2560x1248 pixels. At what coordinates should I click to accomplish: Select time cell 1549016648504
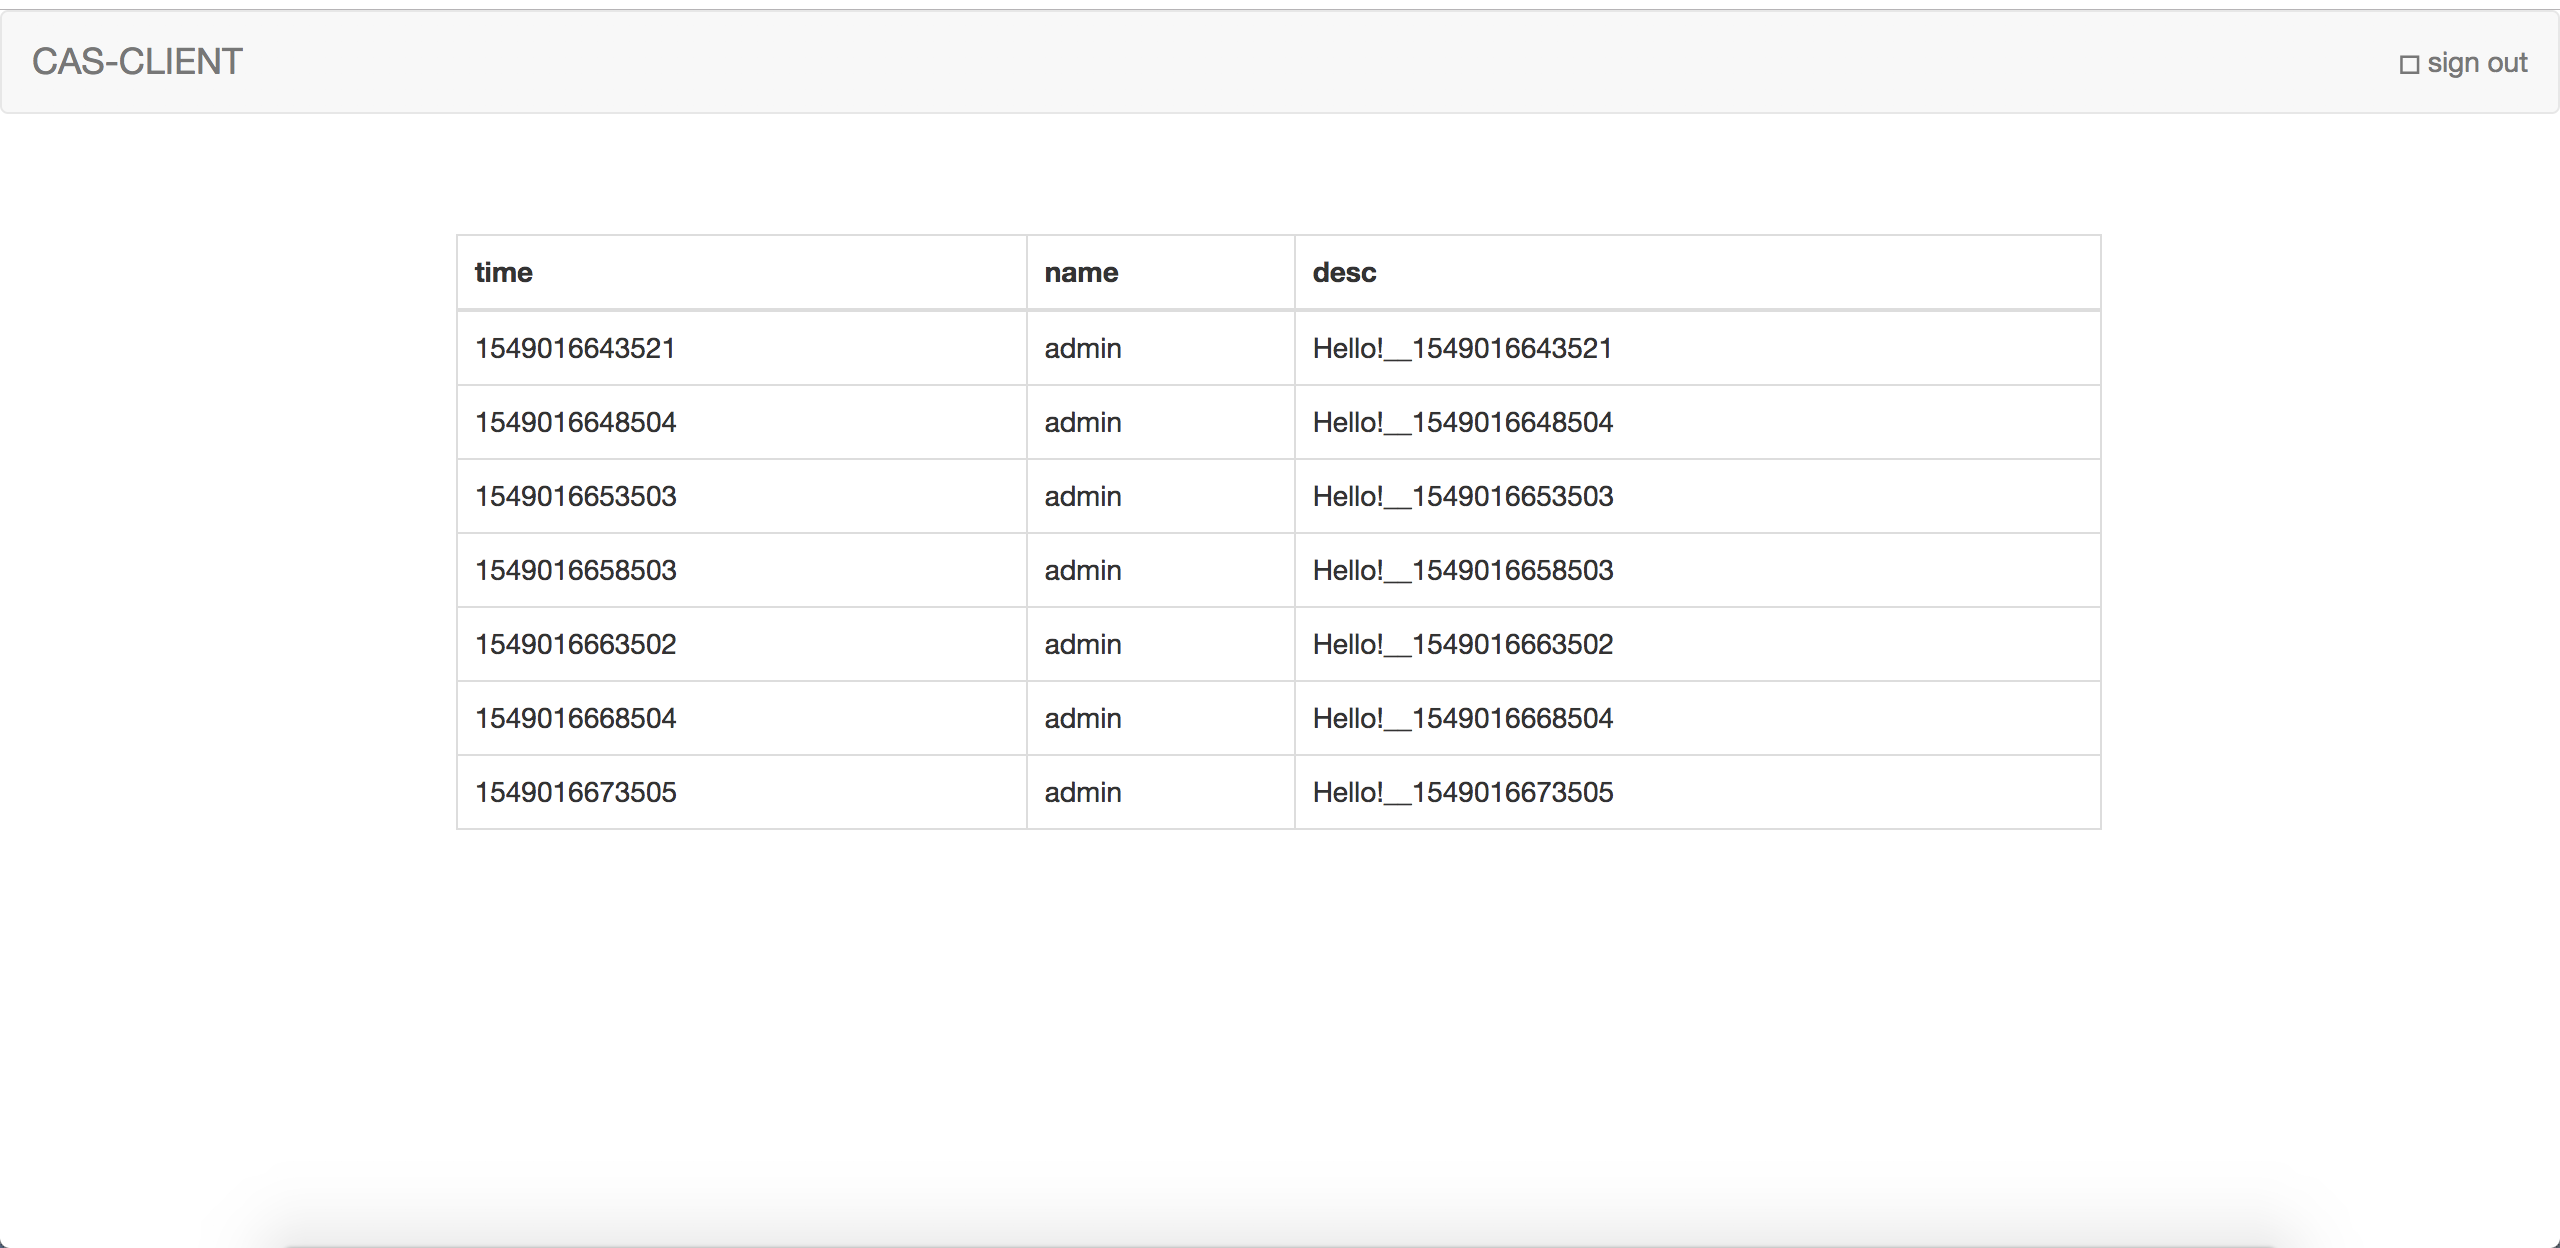(575, 422)
